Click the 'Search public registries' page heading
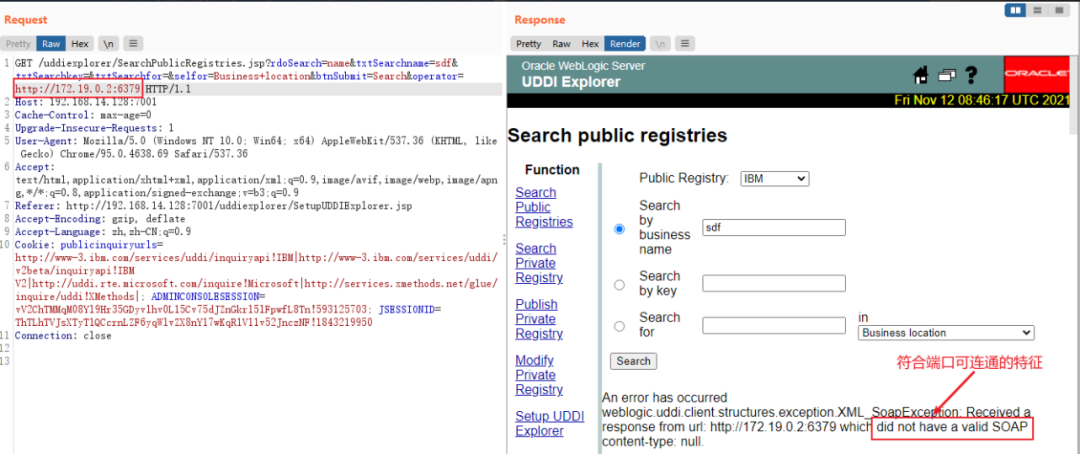The height and width of the screenshot is (454, 1080). 617,136
